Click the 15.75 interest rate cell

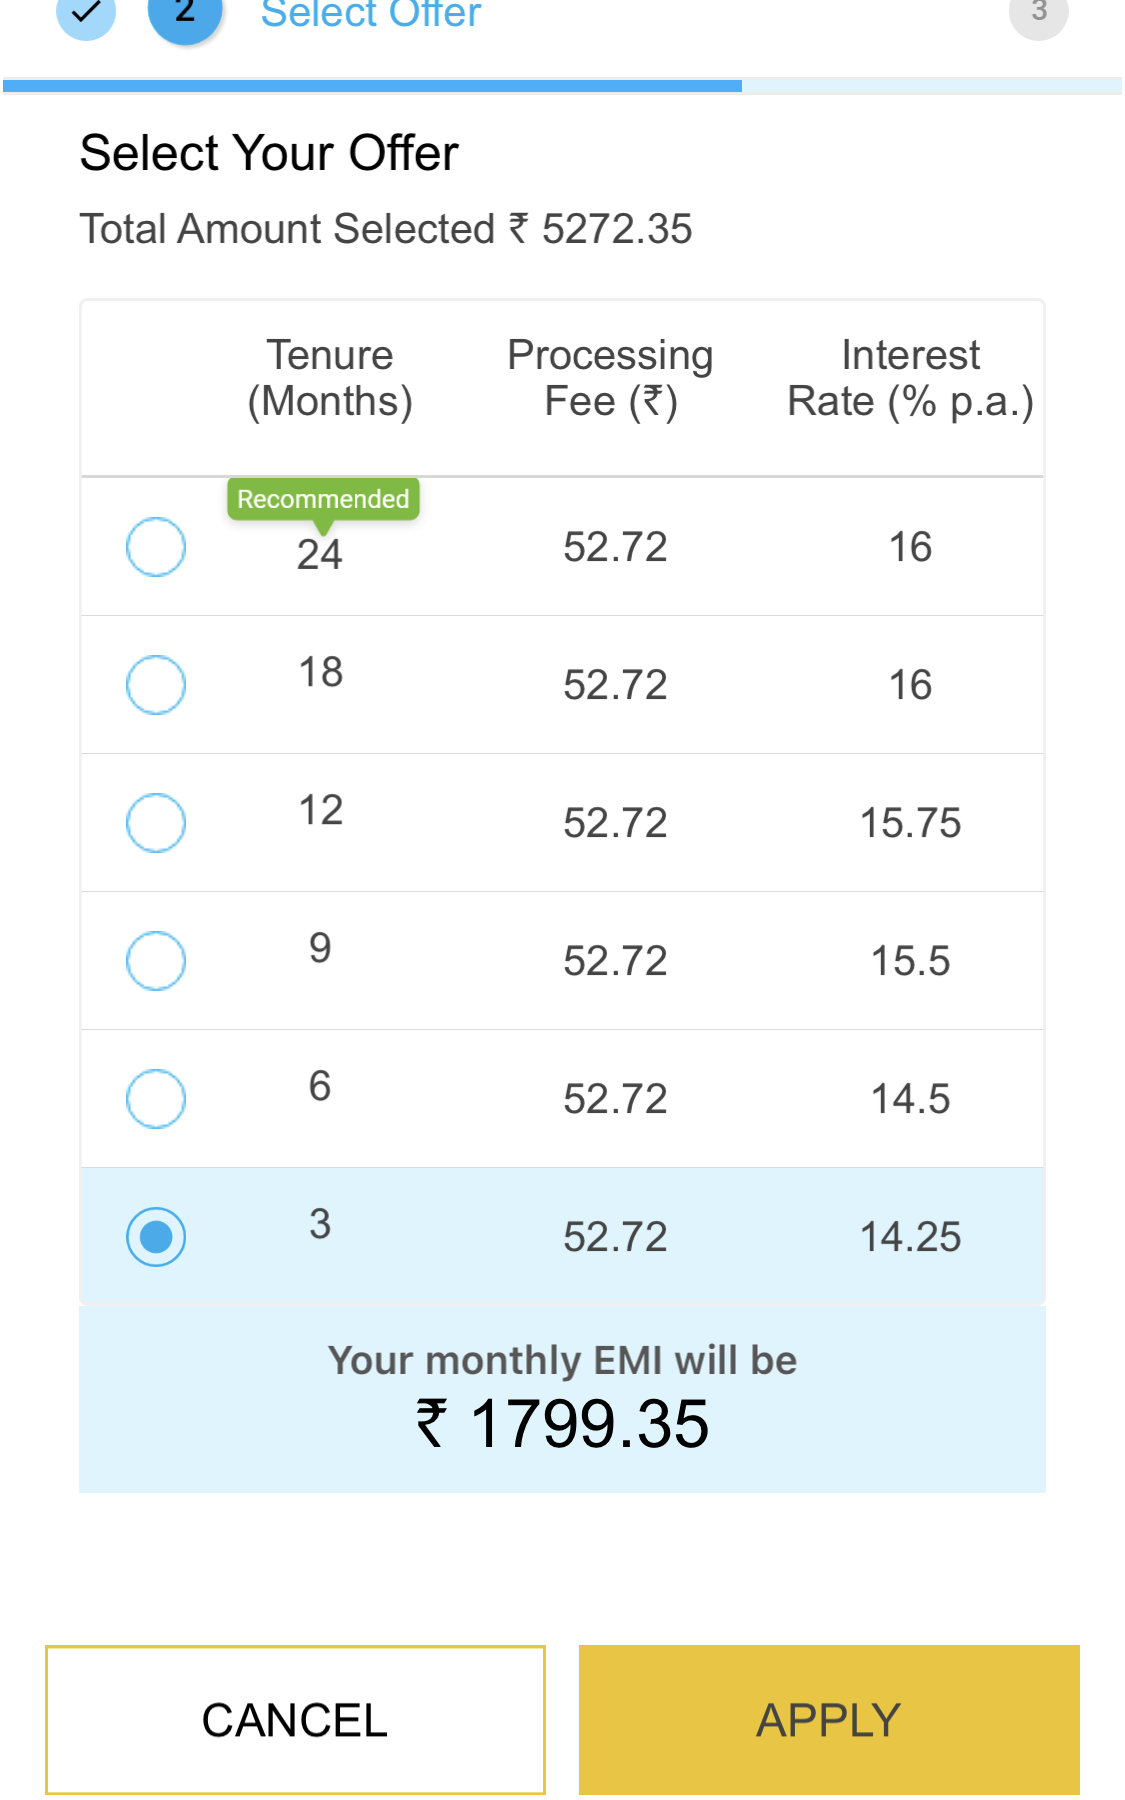pyautogui.click(x=910, y=823)
